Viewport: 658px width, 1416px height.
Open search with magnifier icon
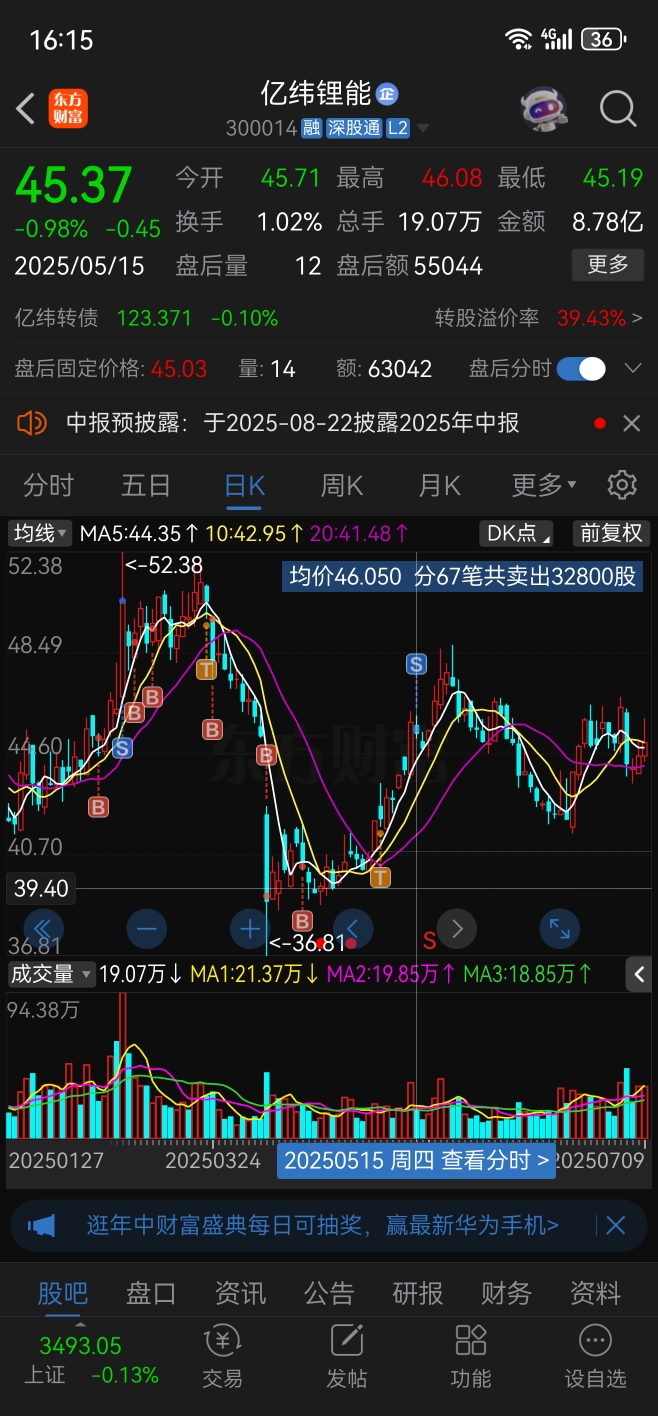(x=618, y=108)
